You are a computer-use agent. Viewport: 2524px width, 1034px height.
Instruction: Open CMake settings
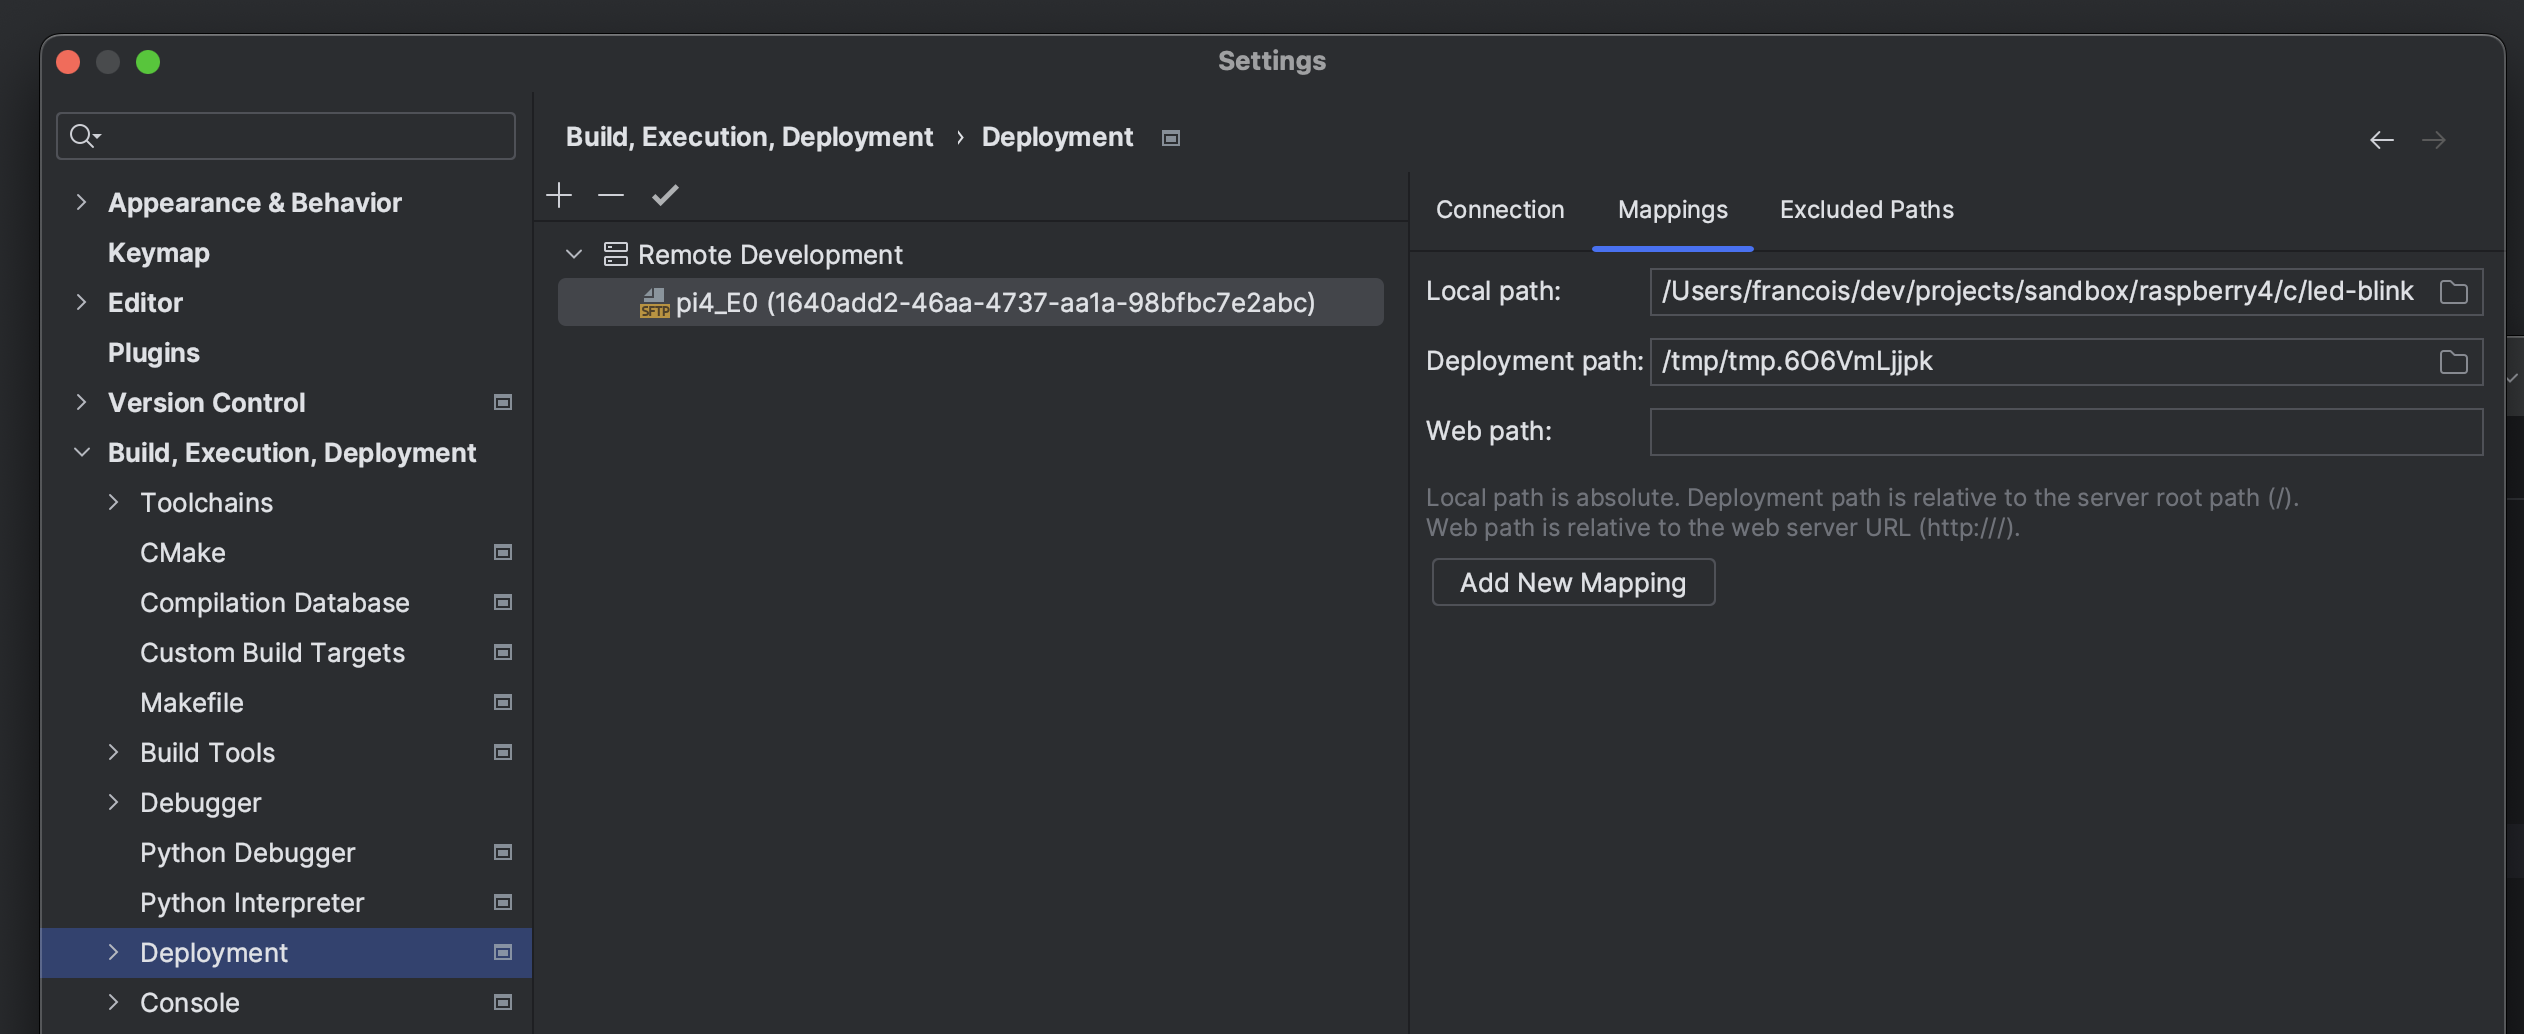tap(183, 552)
